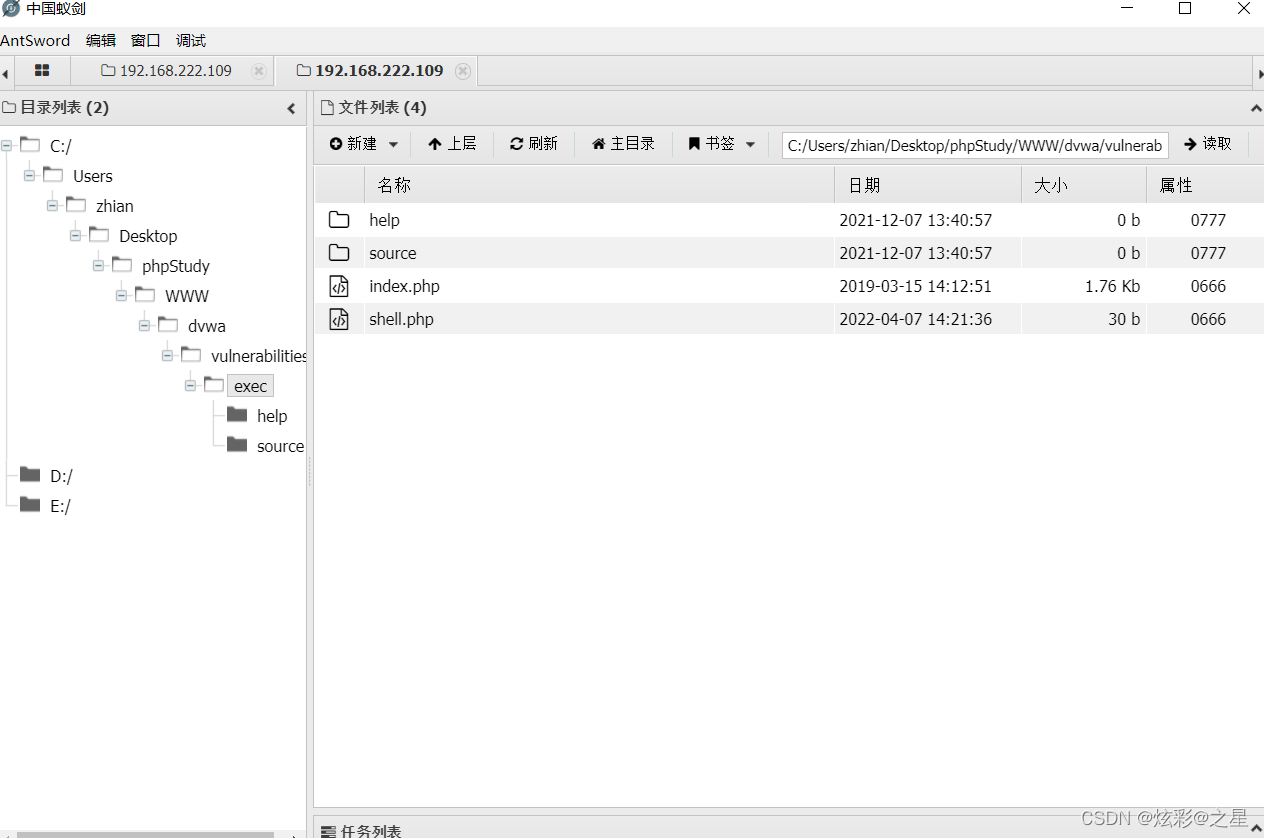Viewport: 1264px width, 838px height.
Task: Sort by the 名称 column header
Action: 599,185
